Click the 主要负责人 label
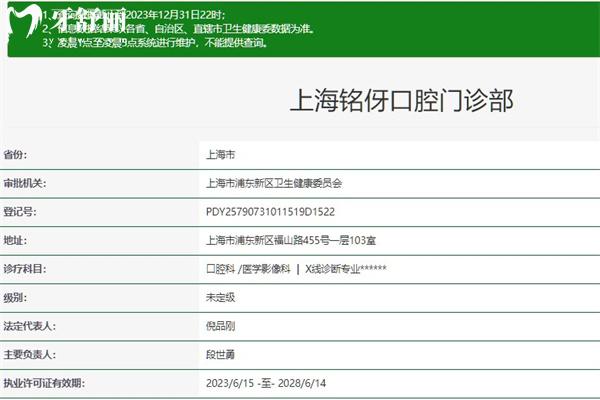Viewport: 600px width, 400px height. [x=29, y=354]
